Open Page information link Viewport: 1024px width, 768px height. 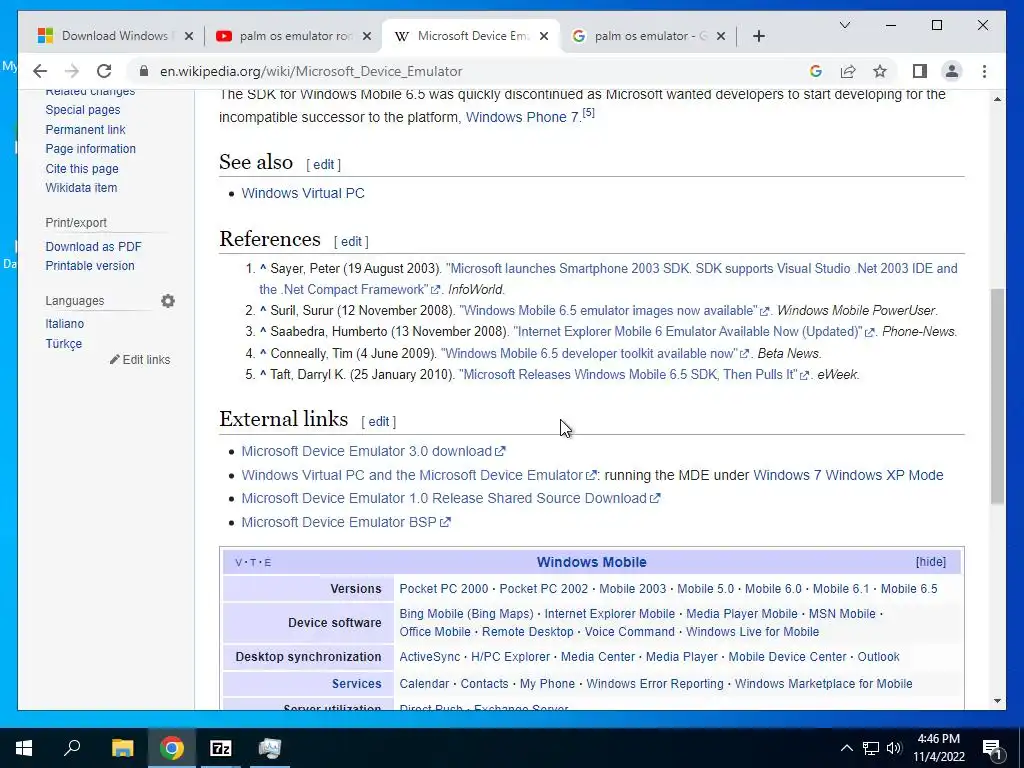91,149
